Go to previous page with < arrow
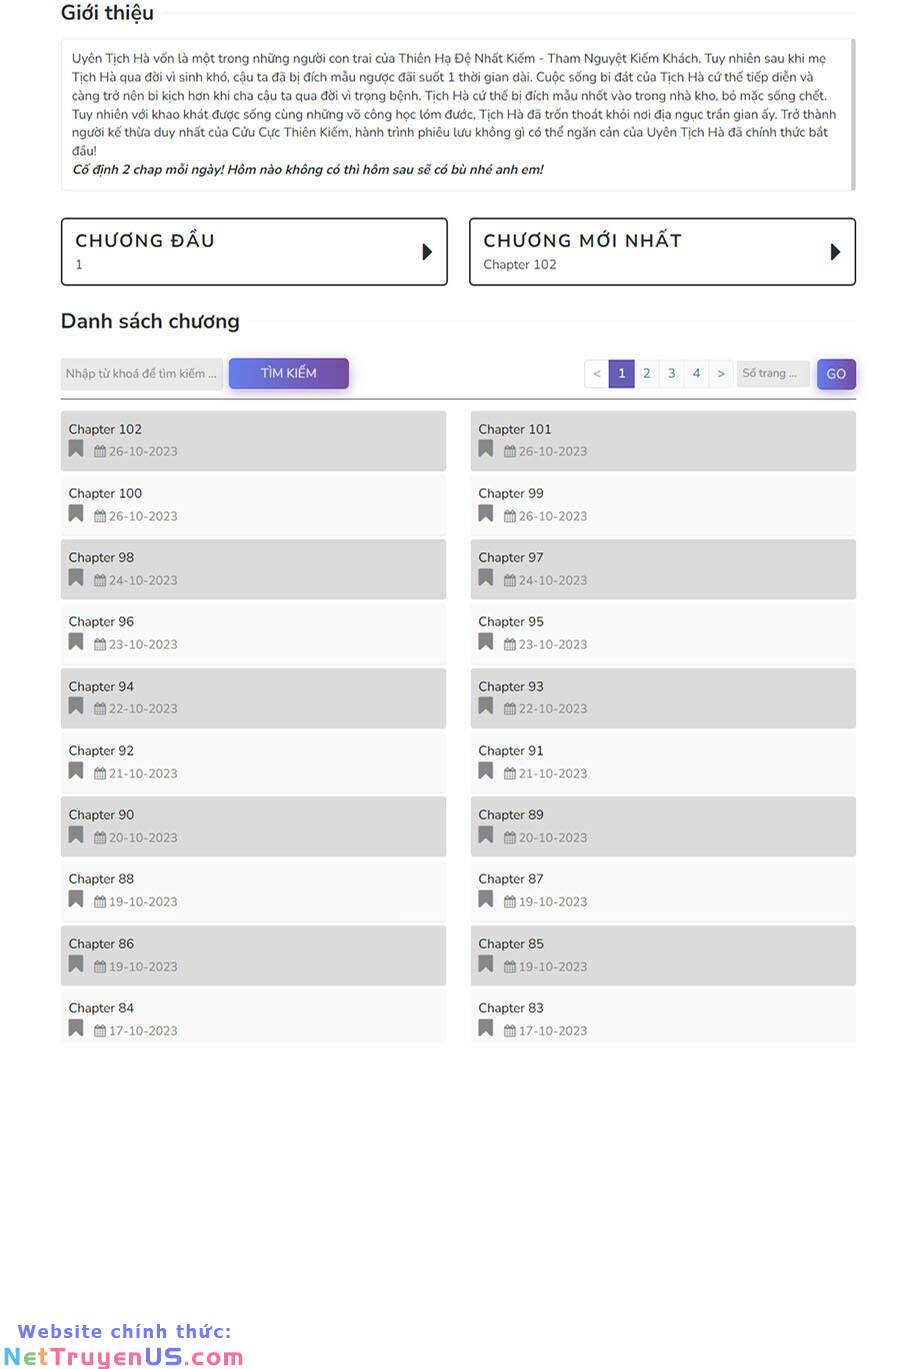This screenshot has width=900, height=1369. (597, 374)
